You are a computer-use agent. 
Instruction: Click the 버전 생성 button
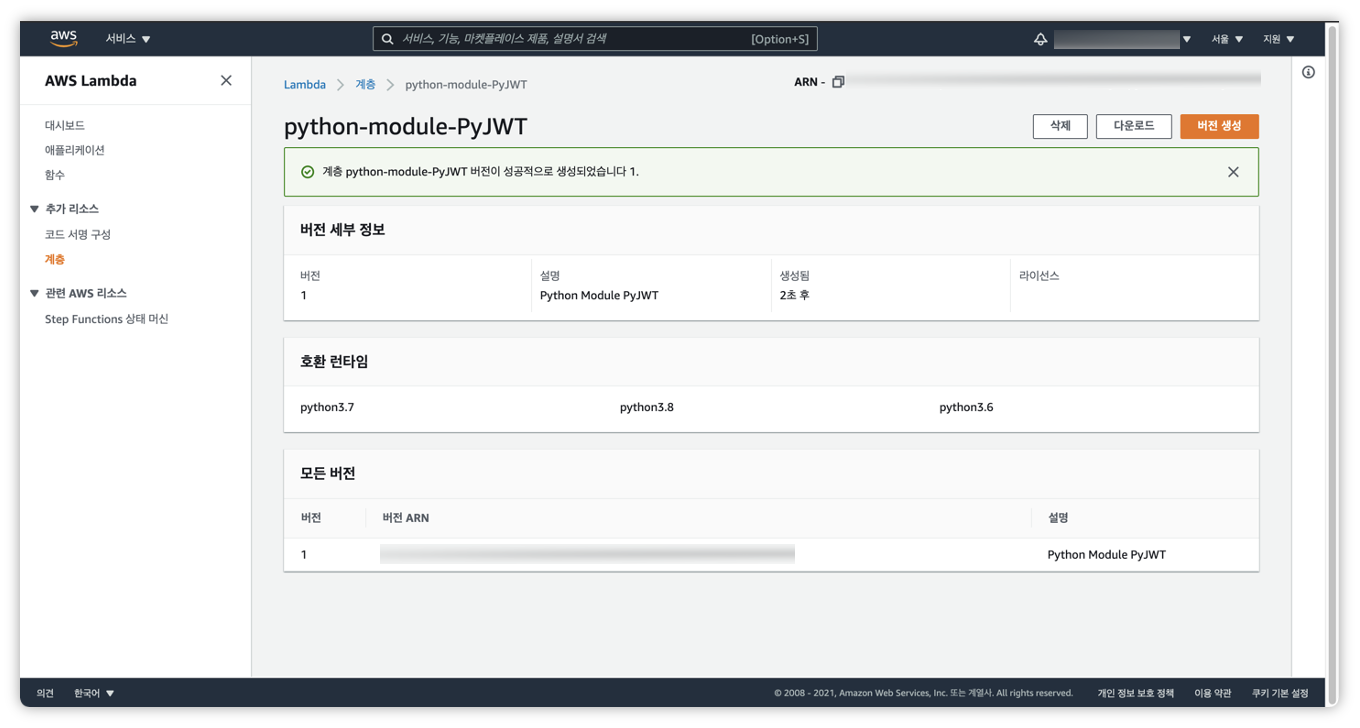coord(1219,126)
